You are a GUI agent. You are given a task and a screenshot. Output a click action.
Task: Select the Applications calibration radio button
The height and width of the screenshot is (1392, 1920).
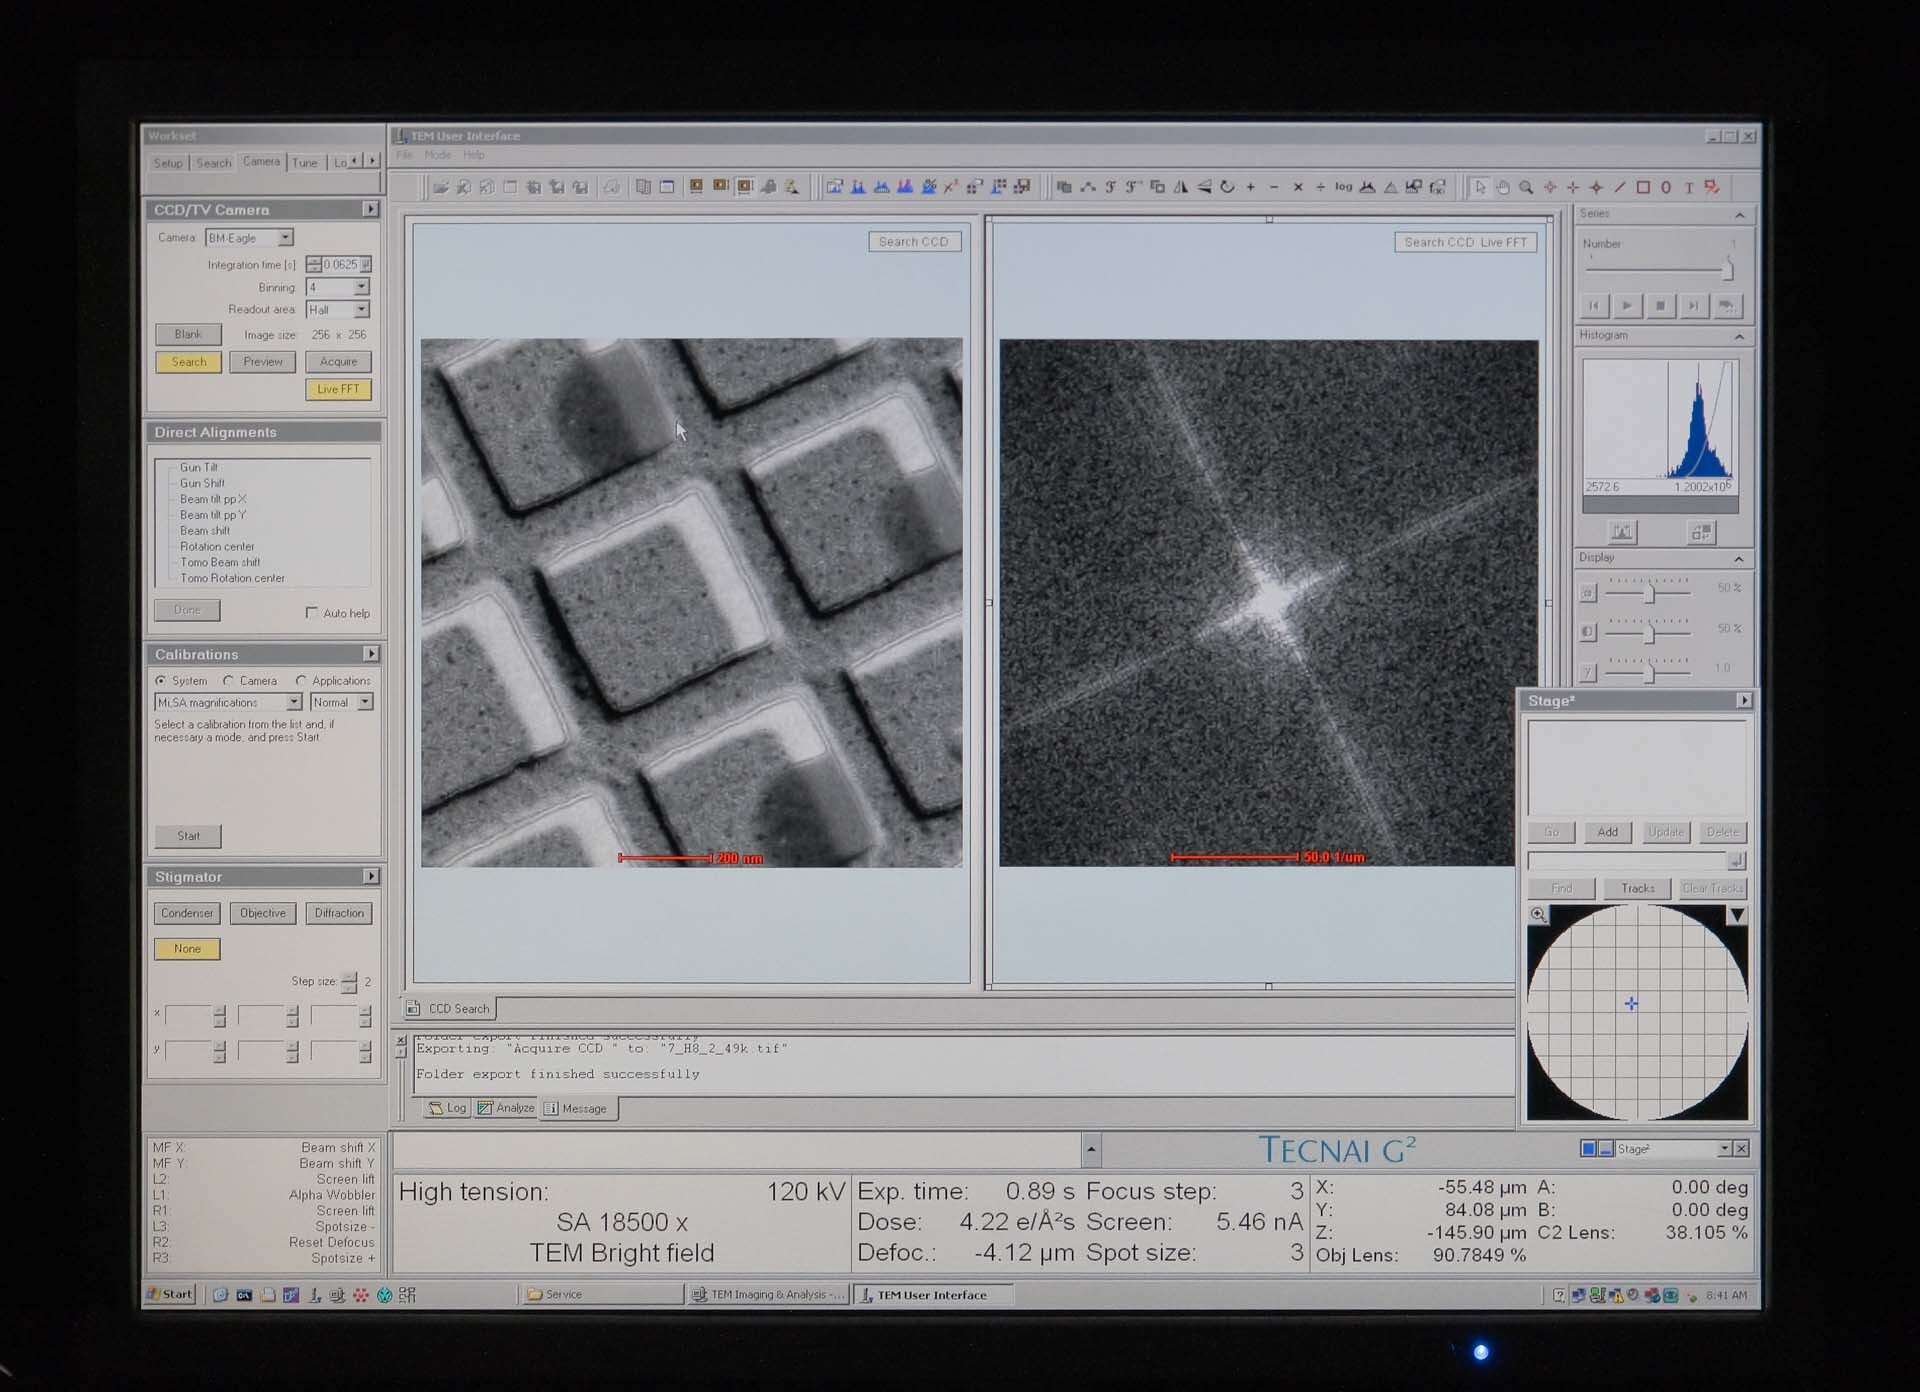[x=300, y=680]
